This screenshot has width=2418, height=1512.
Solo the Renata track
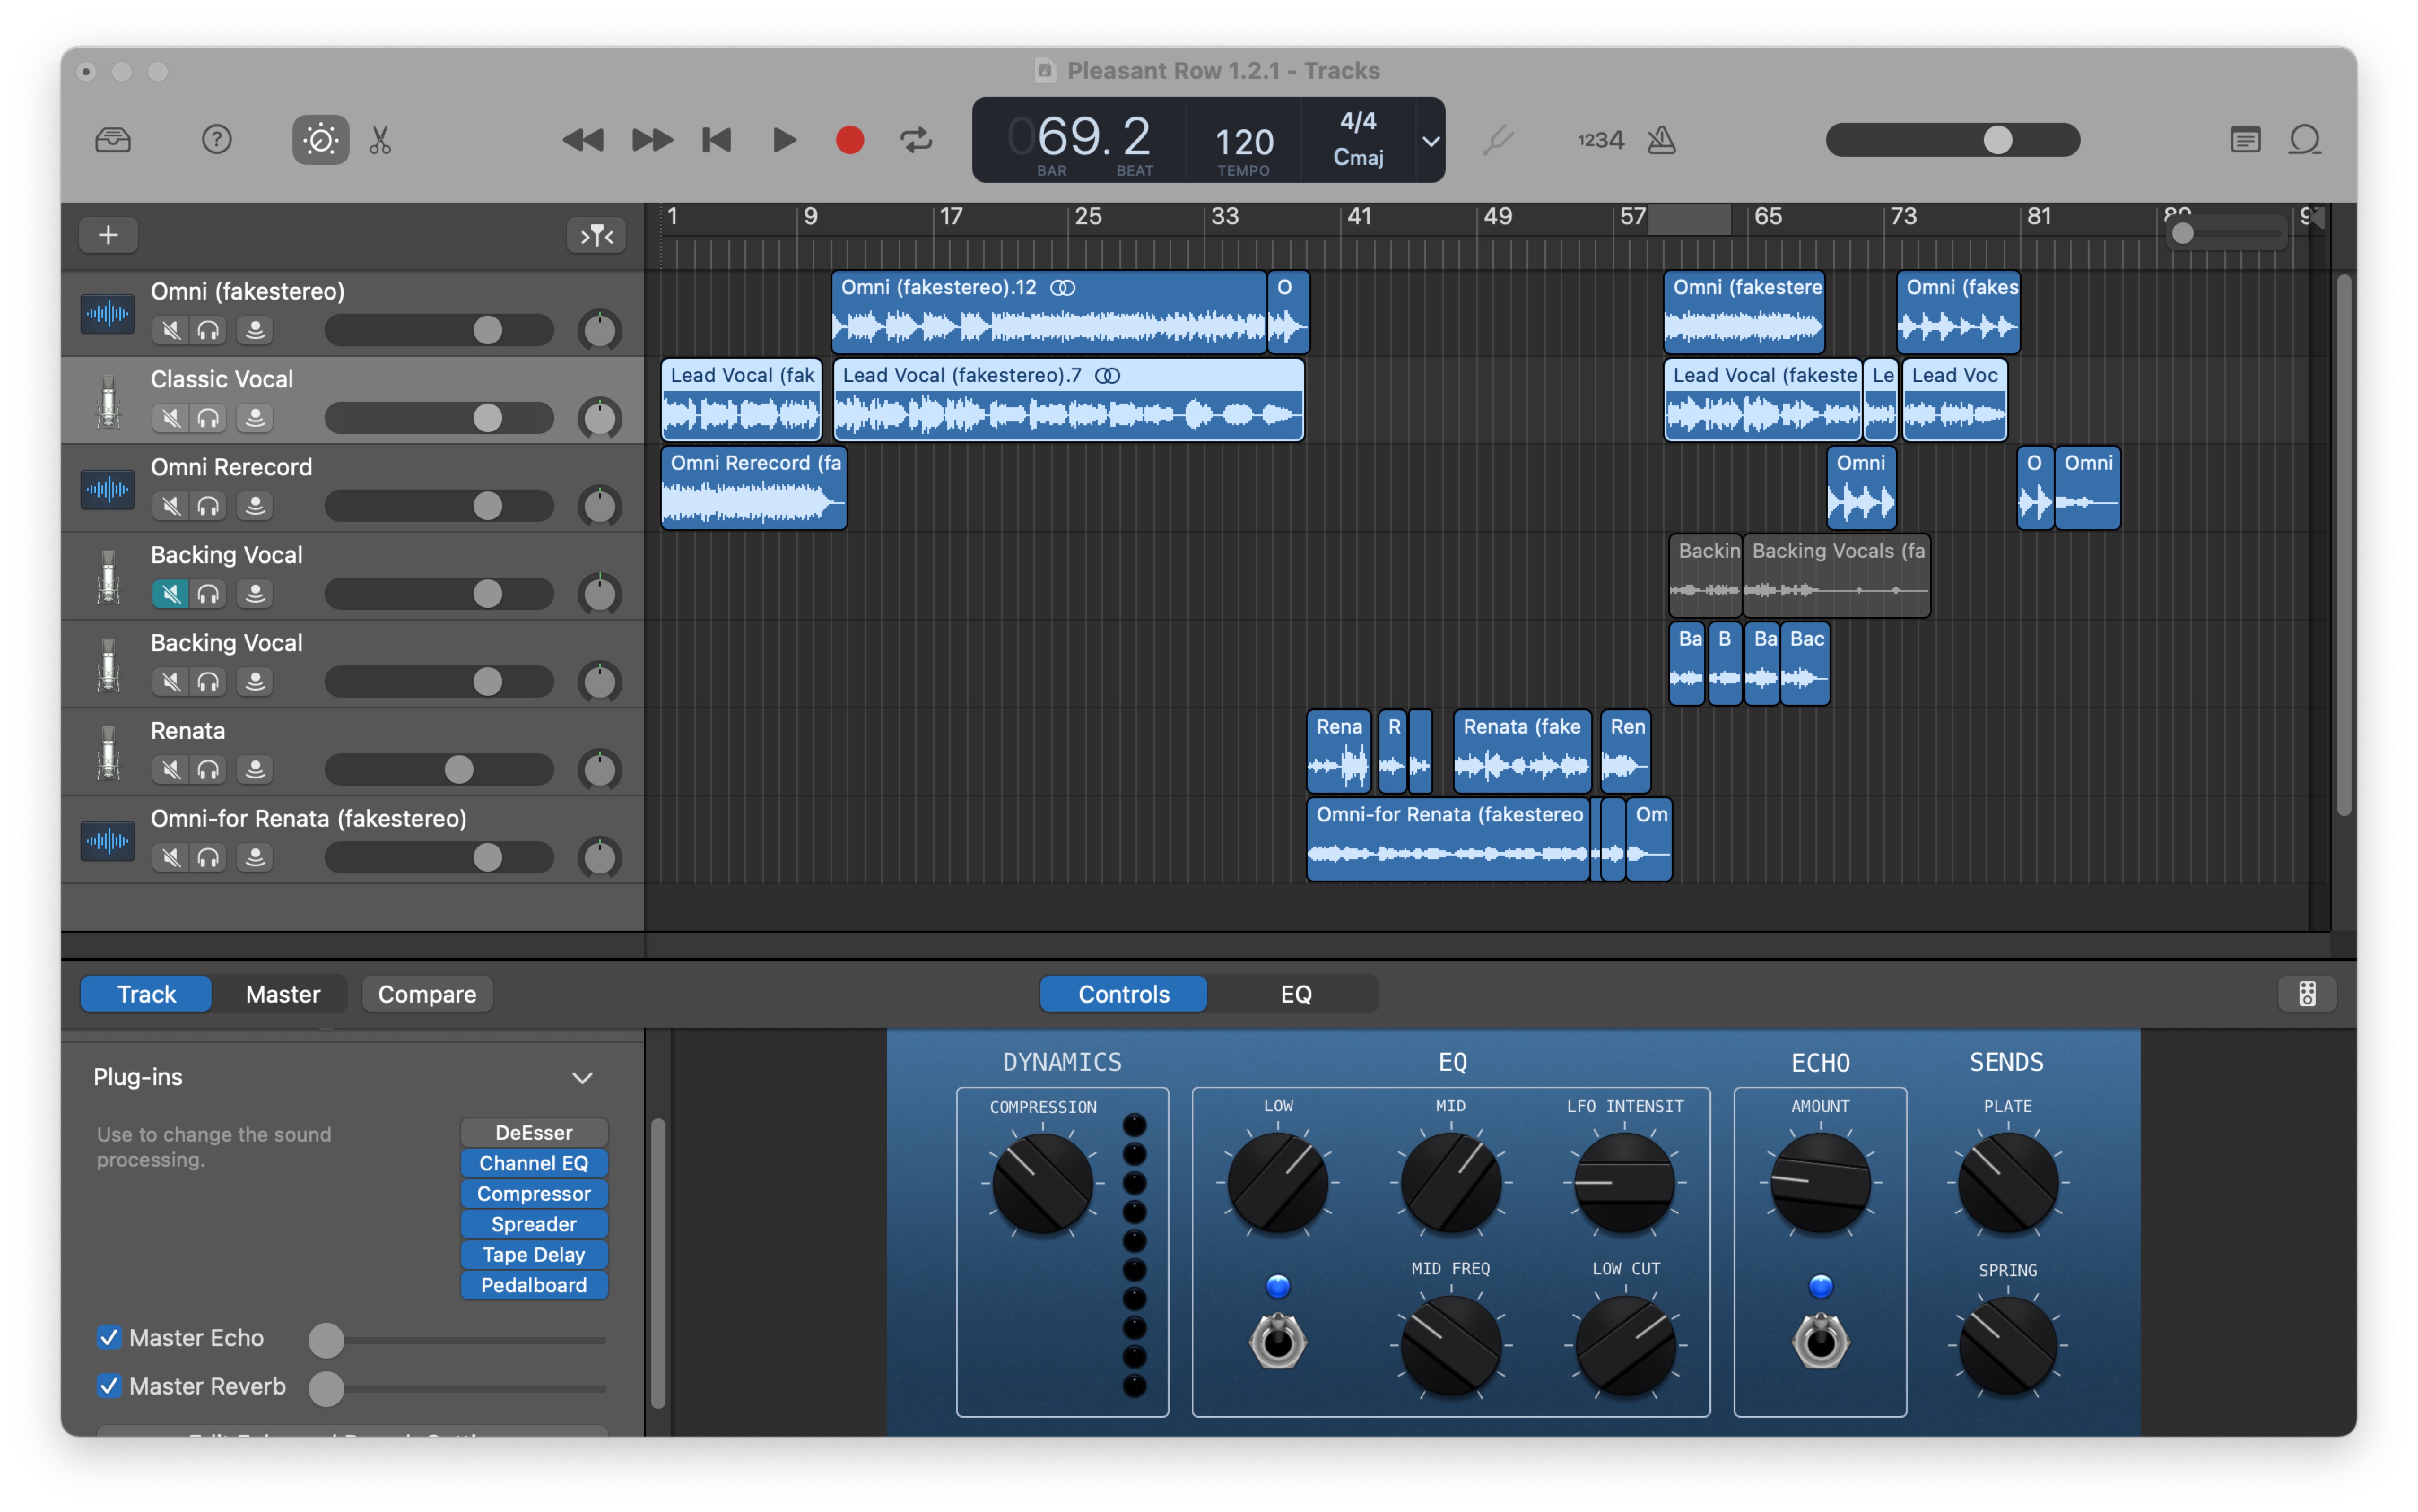[x=208, y=770]
